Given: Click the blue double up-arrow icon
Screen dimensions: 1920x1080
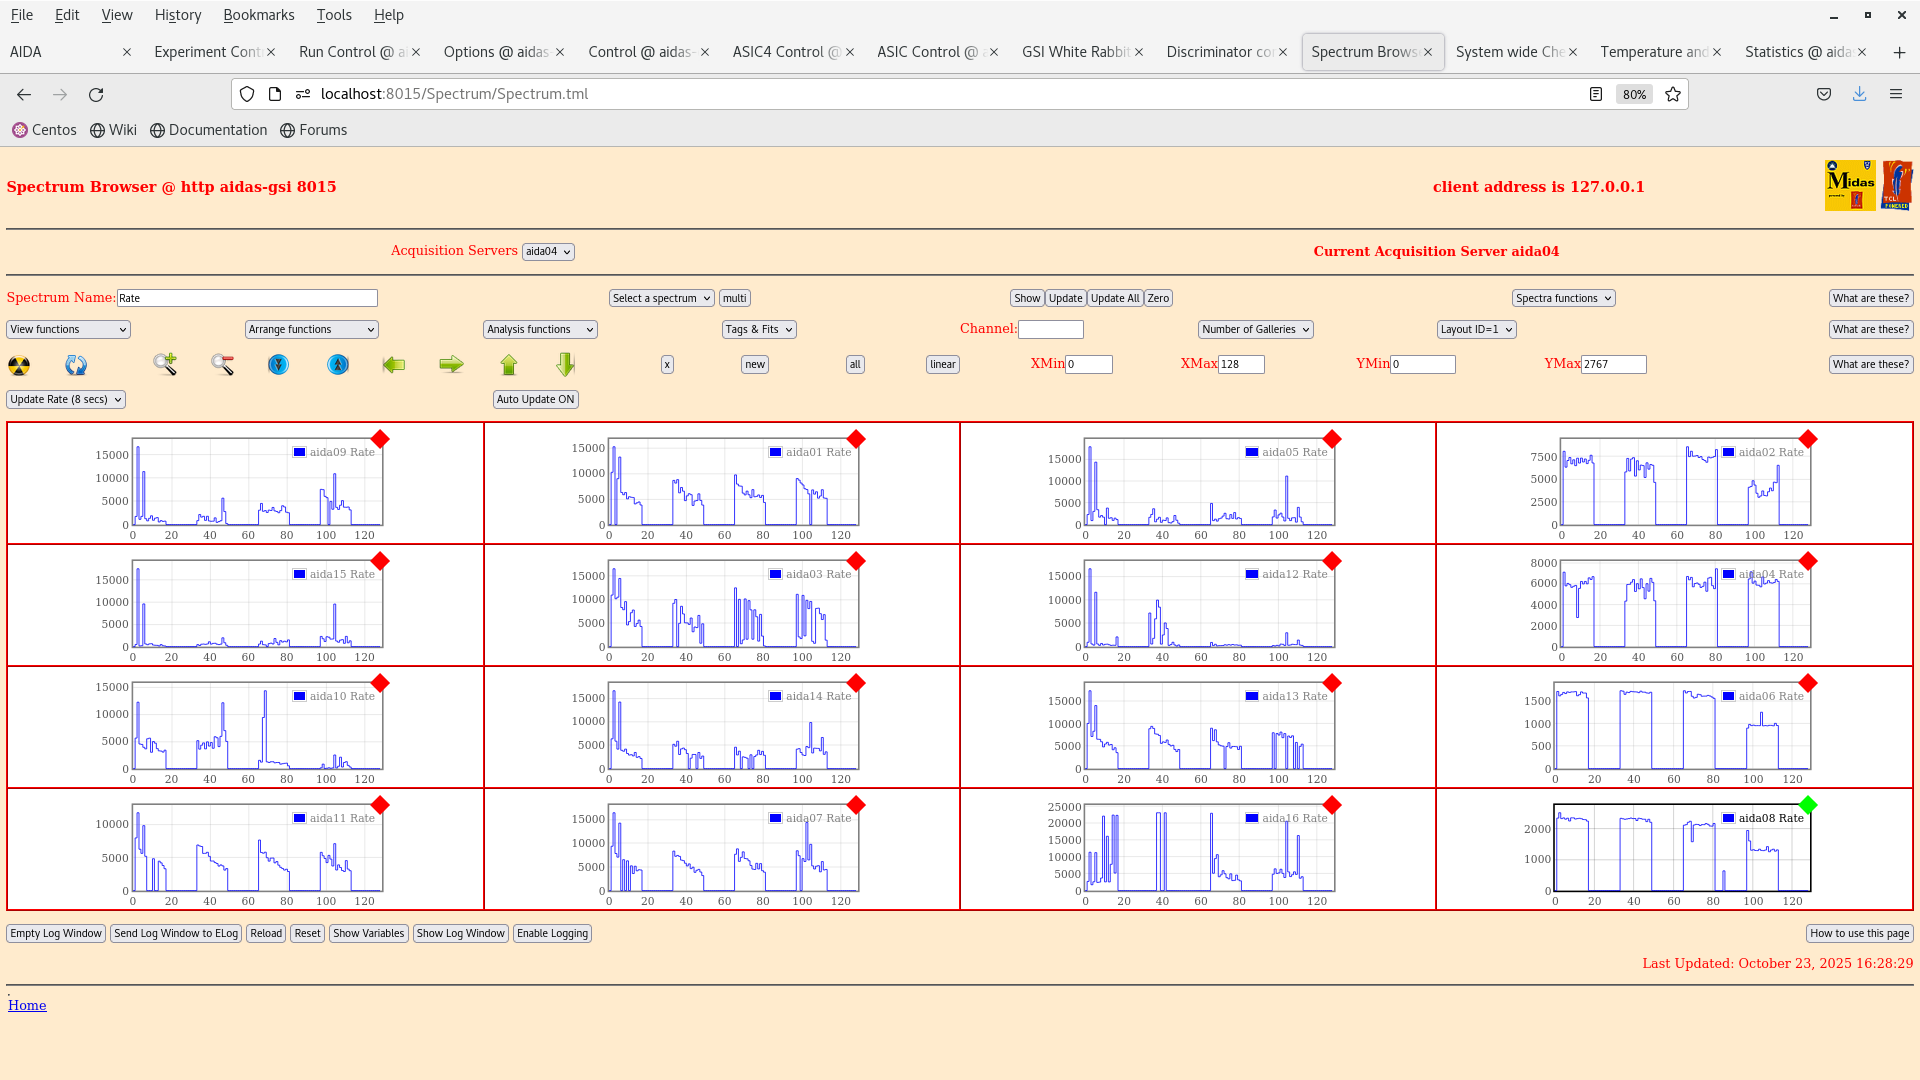Looking at the screenshot, I should [338, 365].
